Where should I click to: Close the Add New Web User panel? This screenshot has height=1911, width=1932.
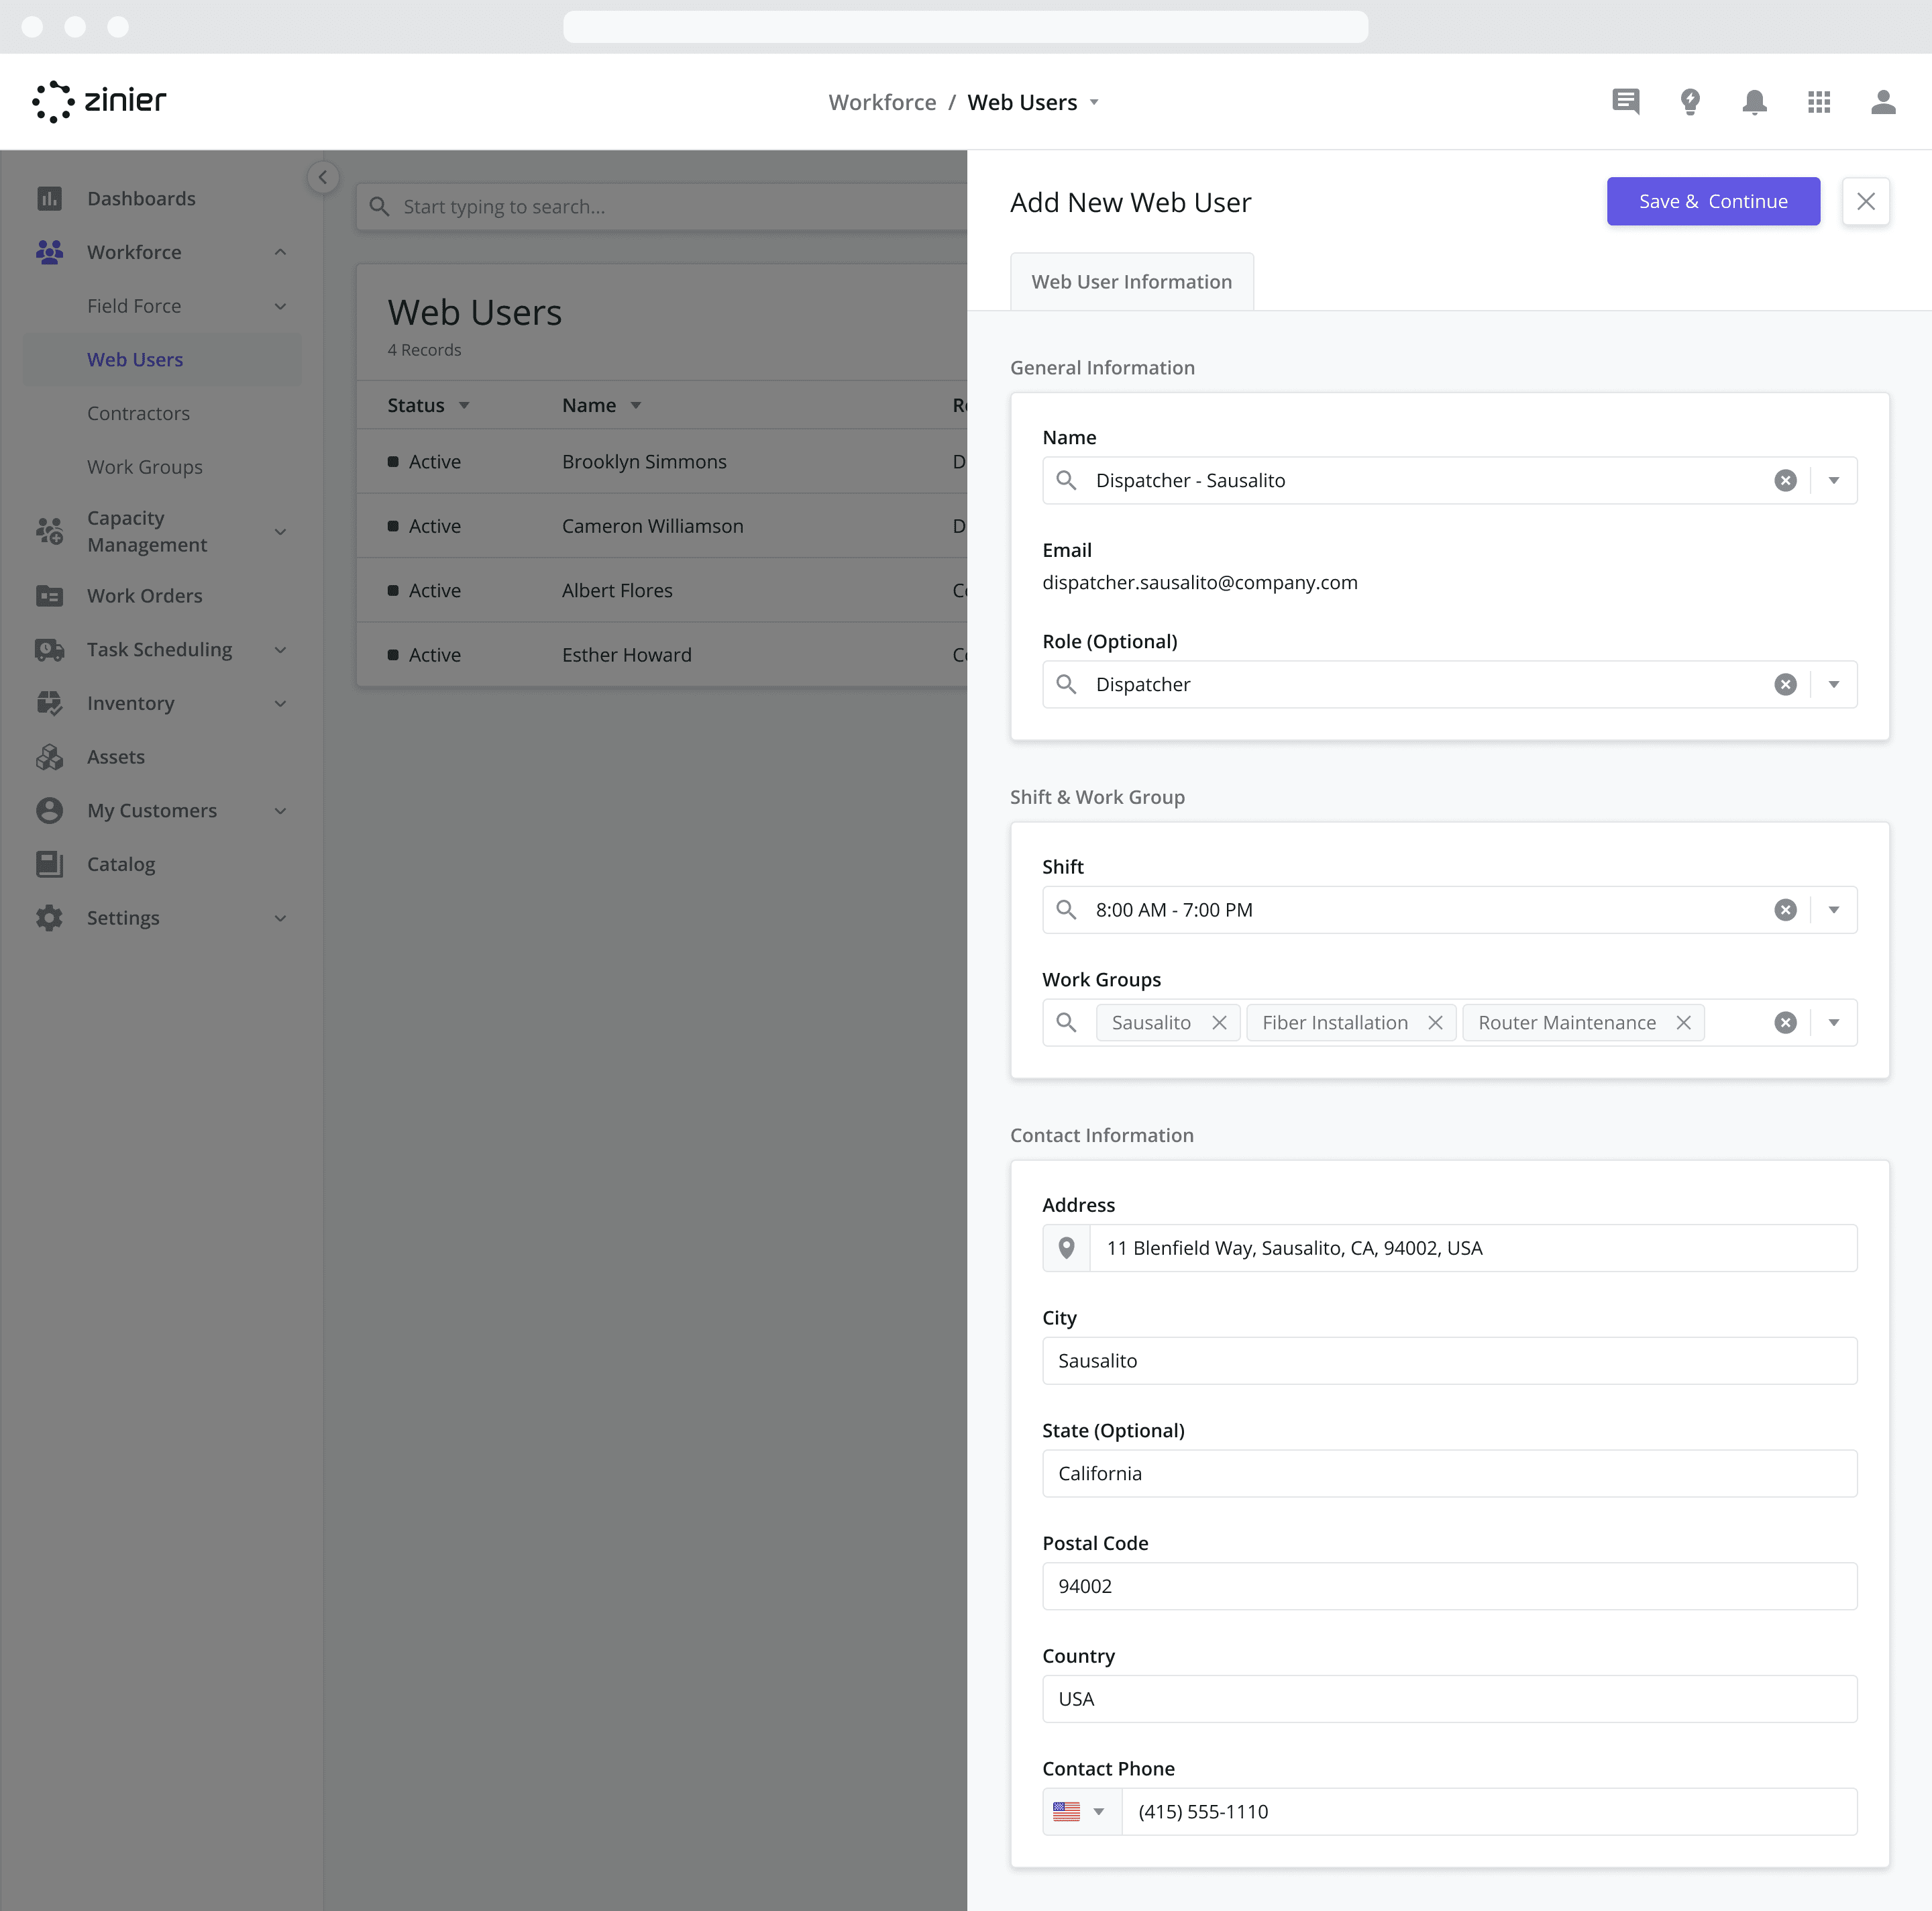(x=1865, y=201)
